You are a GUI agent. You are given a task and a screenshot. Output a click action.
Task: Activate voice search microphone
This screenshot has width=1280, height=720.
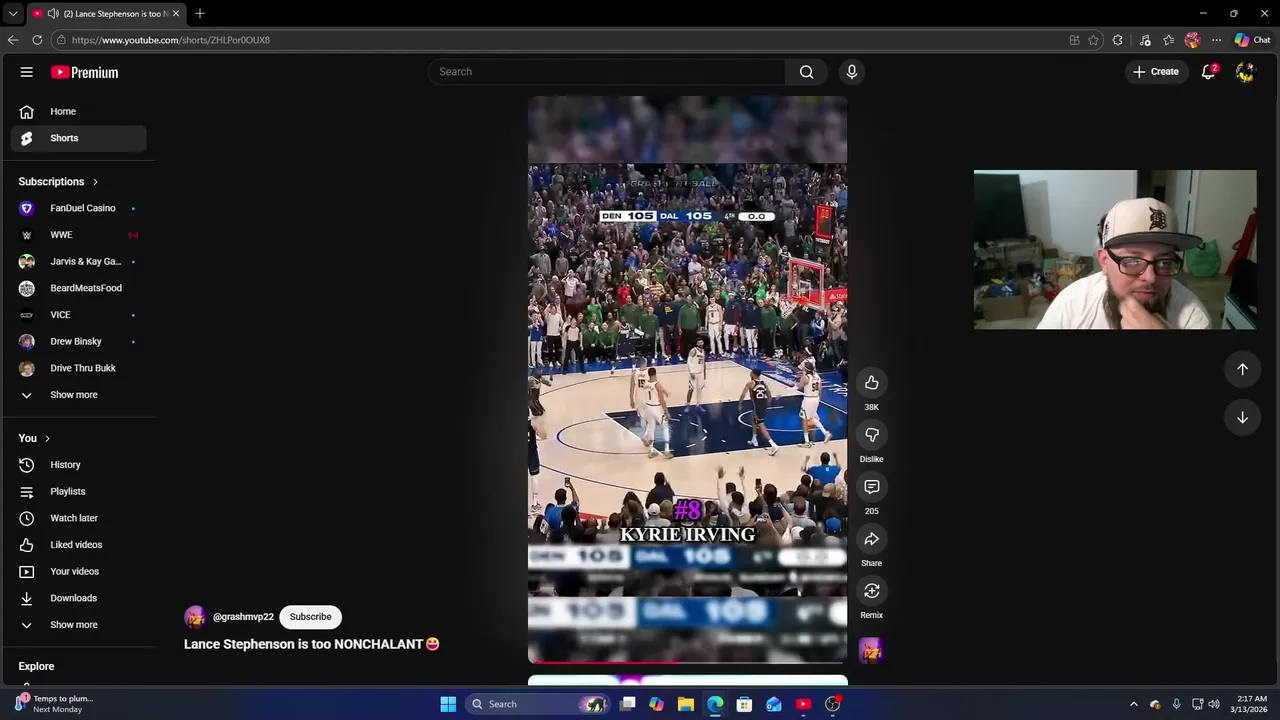852,72
